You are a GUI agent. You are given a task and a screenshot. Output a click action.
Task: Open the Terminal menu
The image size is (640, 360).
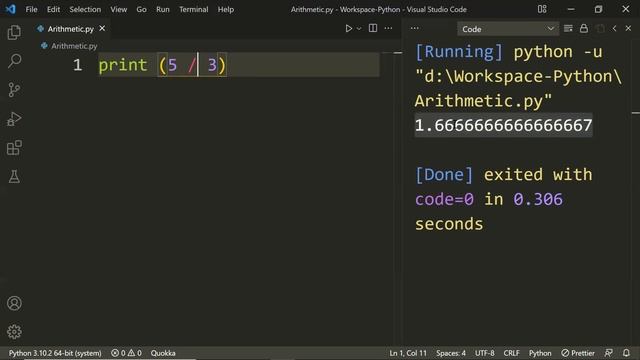pyautogui.click(x=193, y=9)
